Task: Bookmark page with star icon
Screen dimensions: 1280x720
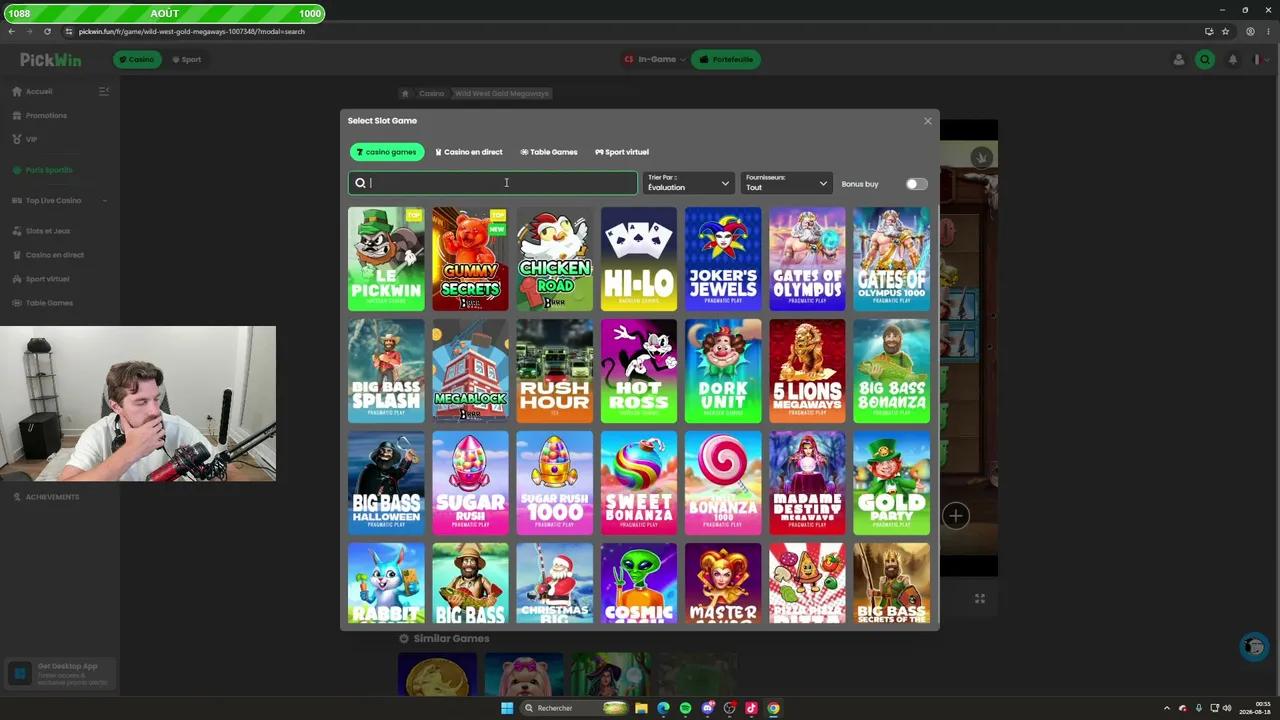Action: pyautogui.click(x=1225, y=31)
